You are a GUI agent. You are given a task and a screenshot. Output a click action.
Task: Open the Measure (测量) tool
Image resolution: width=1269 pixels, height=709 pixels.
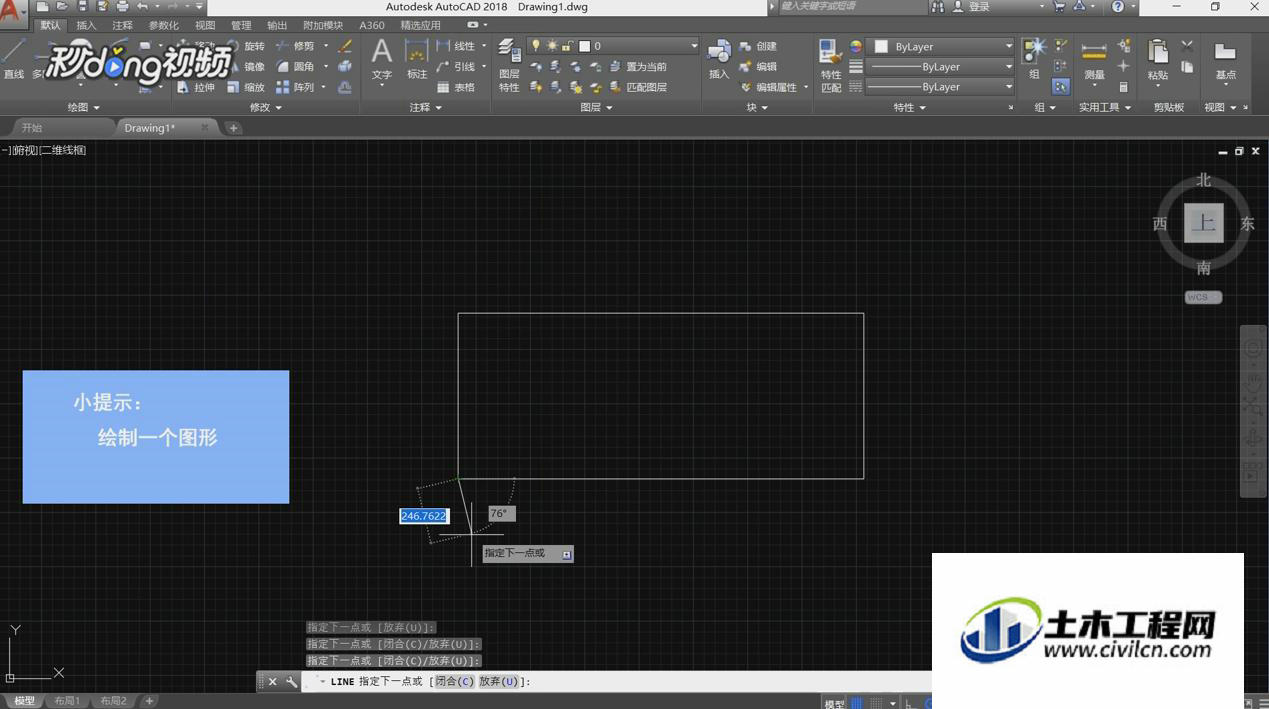pyautogui.click(x=1095, y=61)
